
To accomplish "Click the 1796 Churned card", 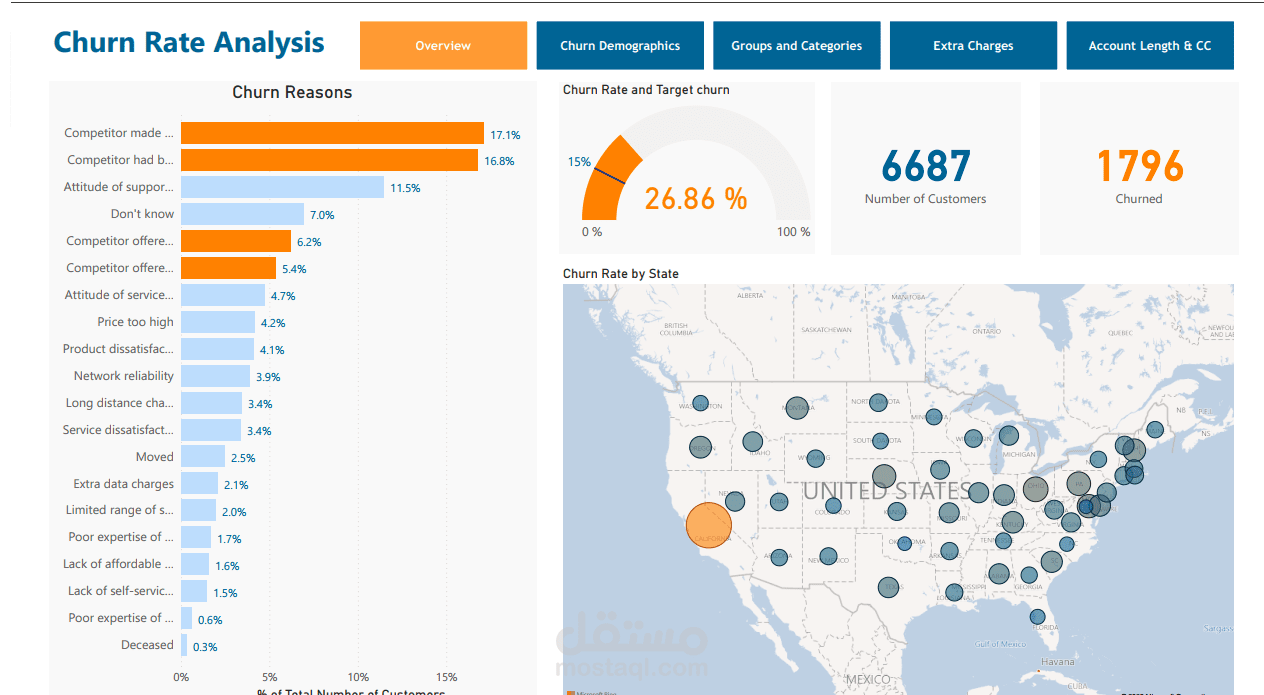I will 1139,168.
